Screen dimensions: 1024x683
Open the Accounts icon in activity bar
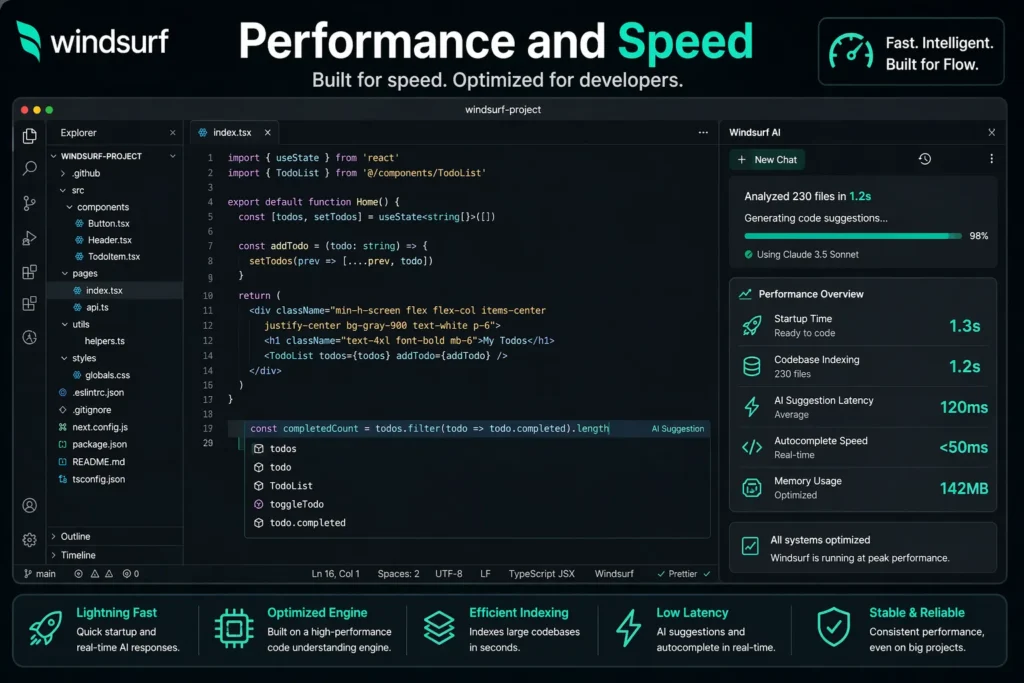tap(29, 505)
